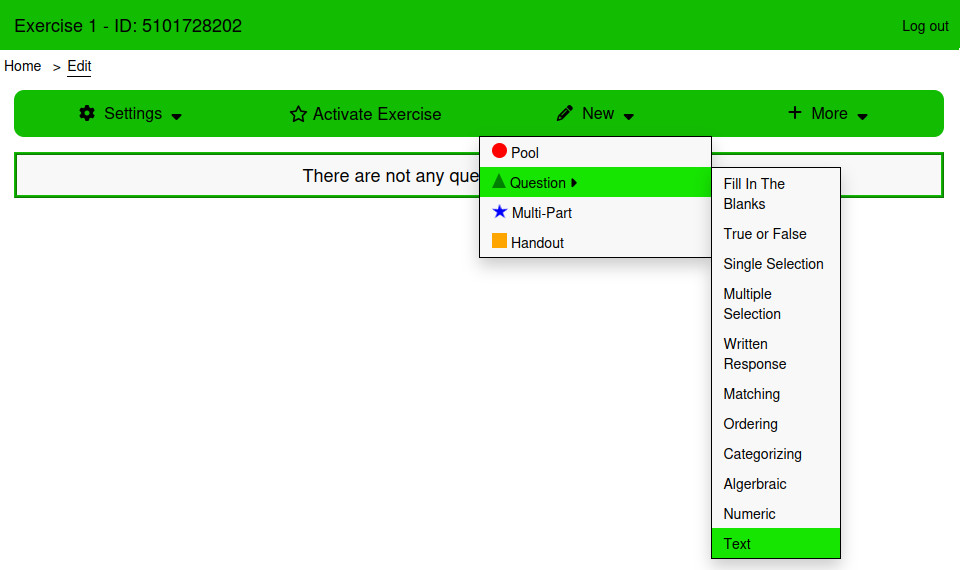960x570 pixels.
Task: Go to Home via breadcrumb
Action: [x=23, y=66]
